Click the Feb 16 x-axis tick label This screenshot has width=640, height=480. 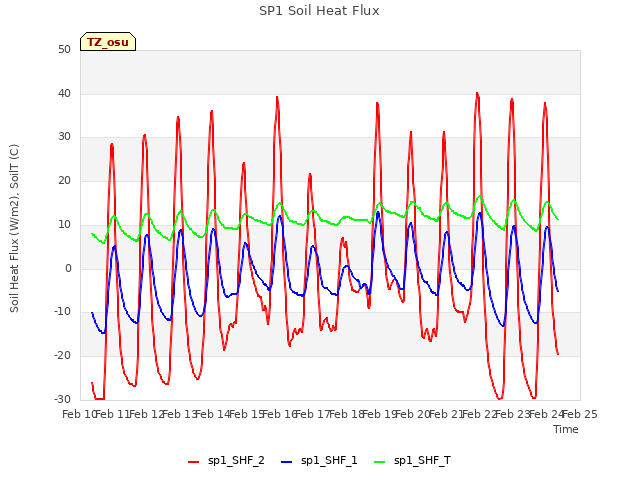279,414
